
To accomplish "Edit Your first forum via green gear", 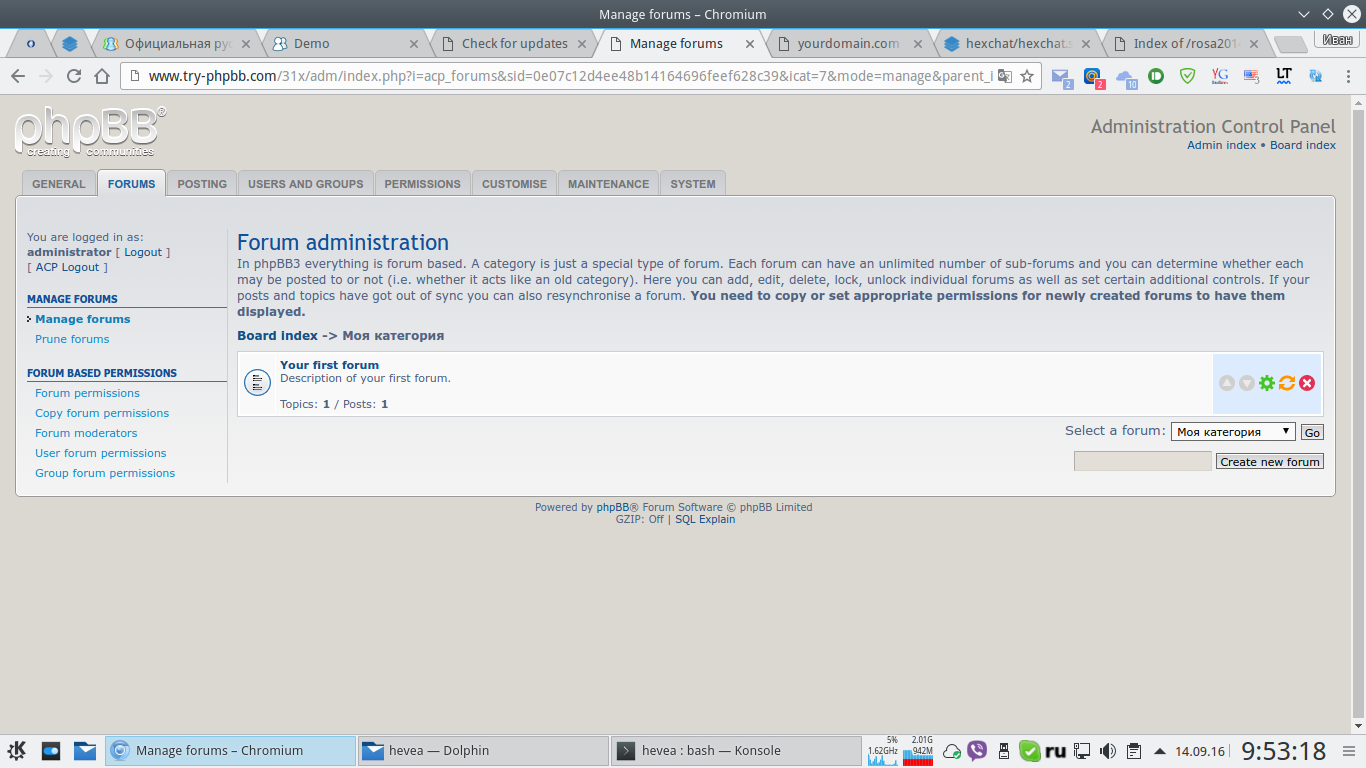I will pyautogui.click(x=1267, y=383).
